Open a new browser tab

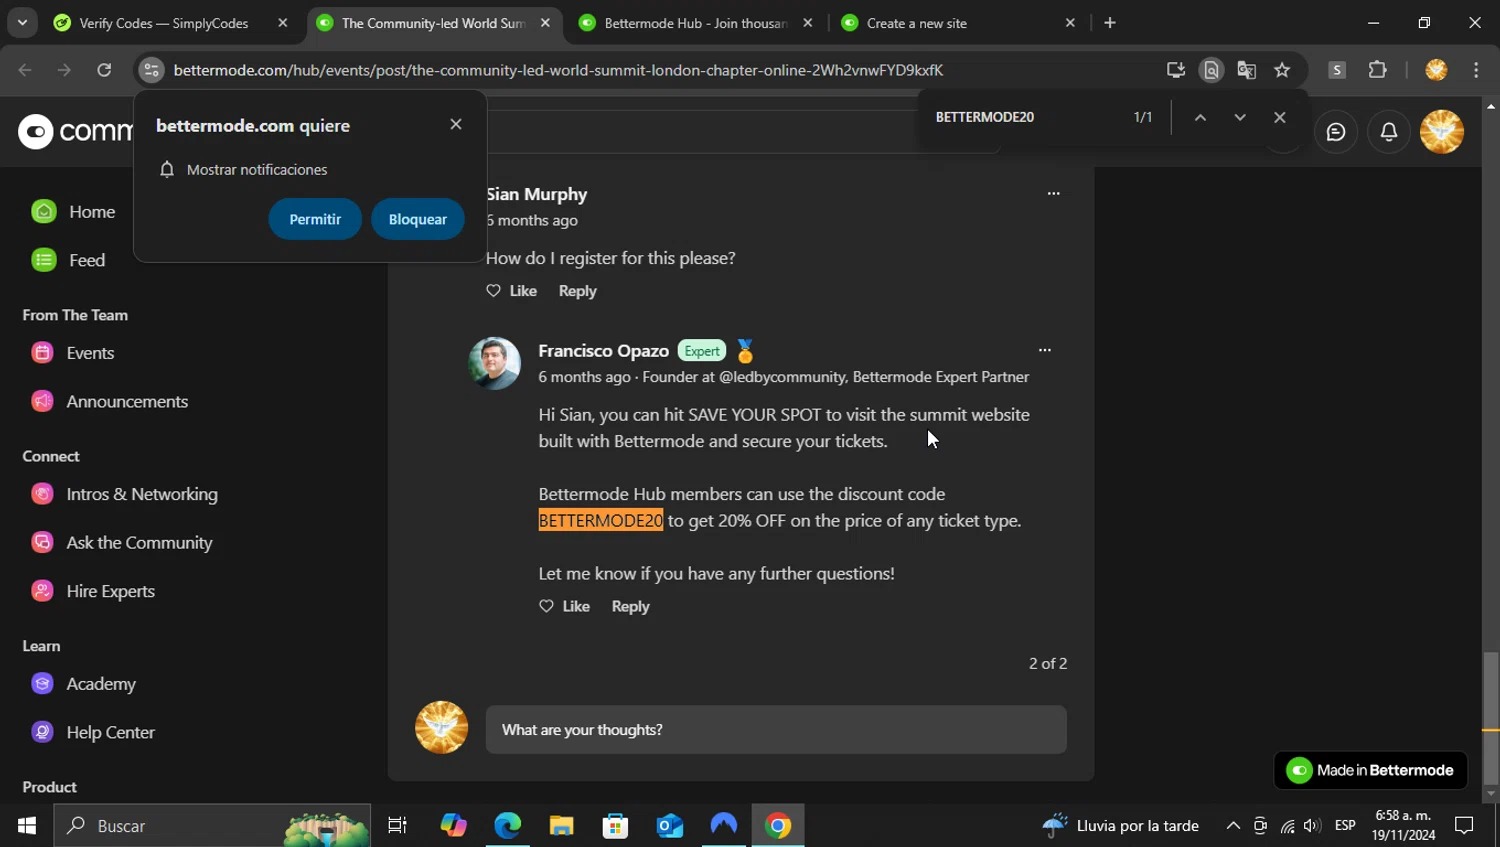pos(1110,23)
